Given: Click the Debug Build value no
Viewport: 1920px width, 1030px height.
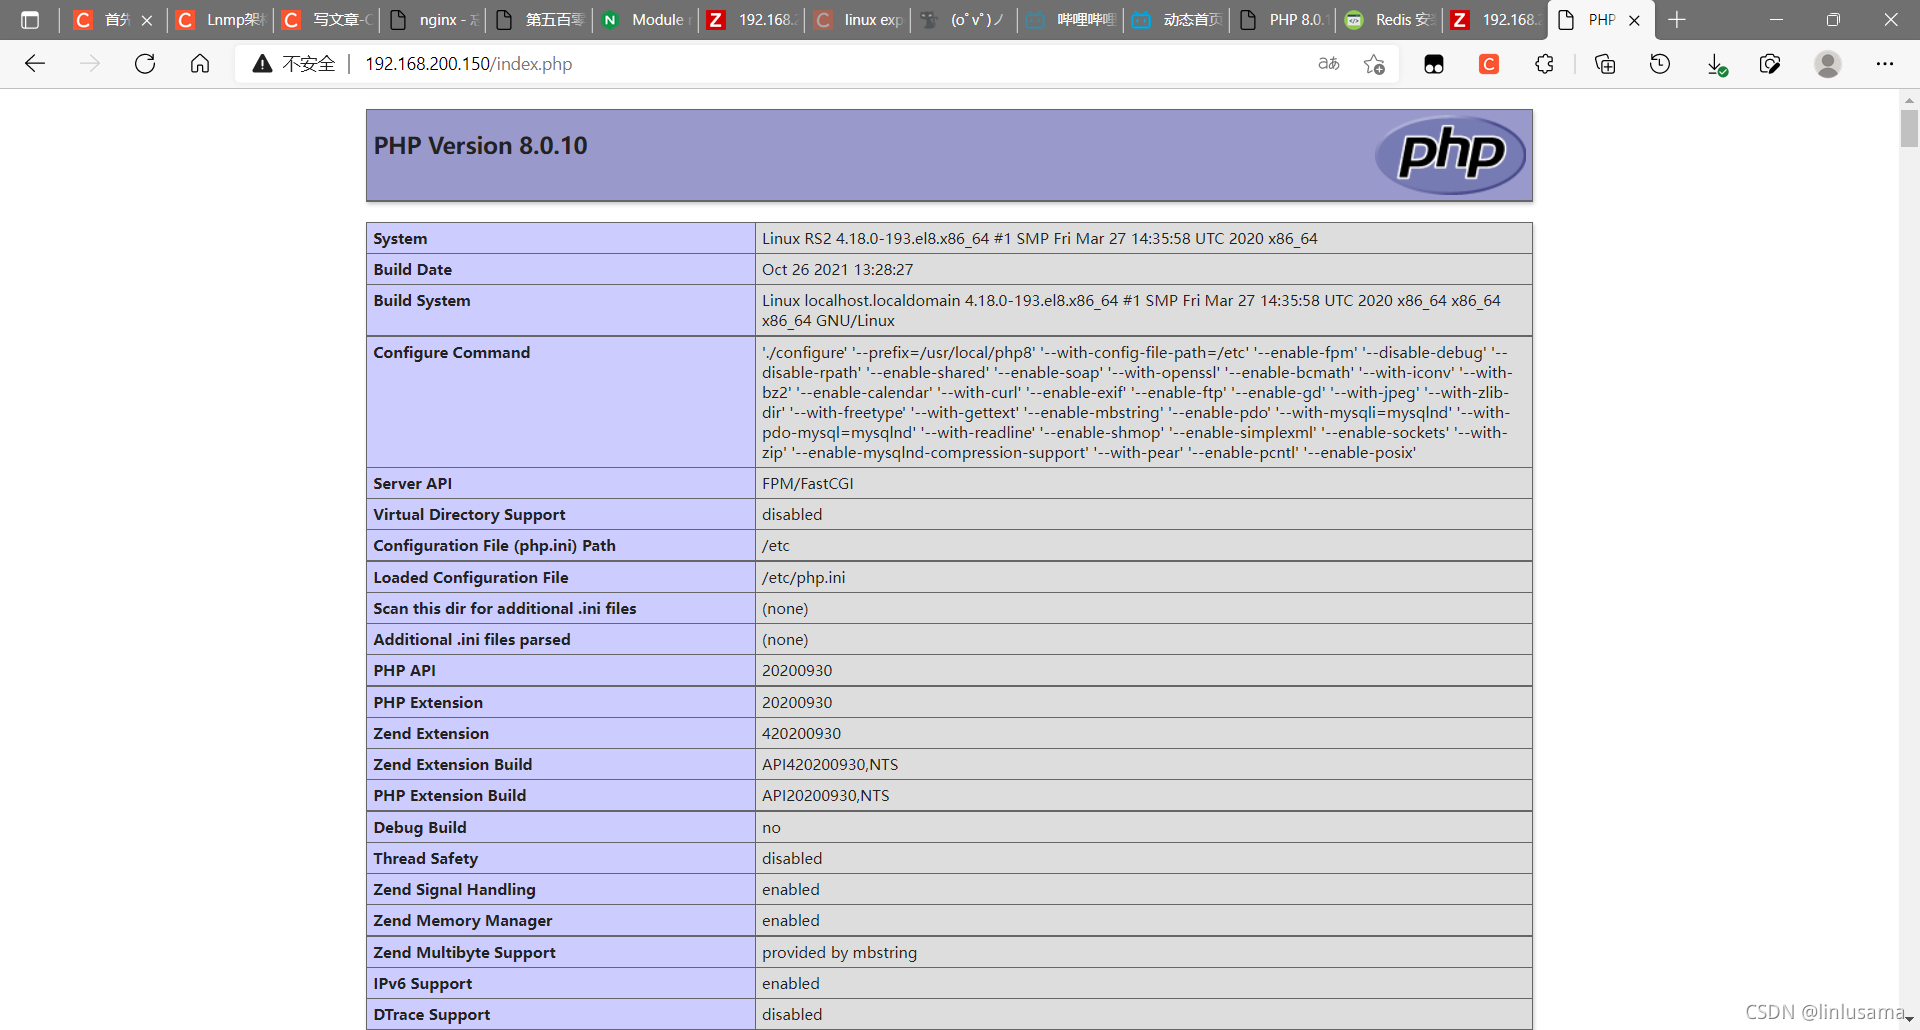Looking at the screenshot, I should [771, 828].
